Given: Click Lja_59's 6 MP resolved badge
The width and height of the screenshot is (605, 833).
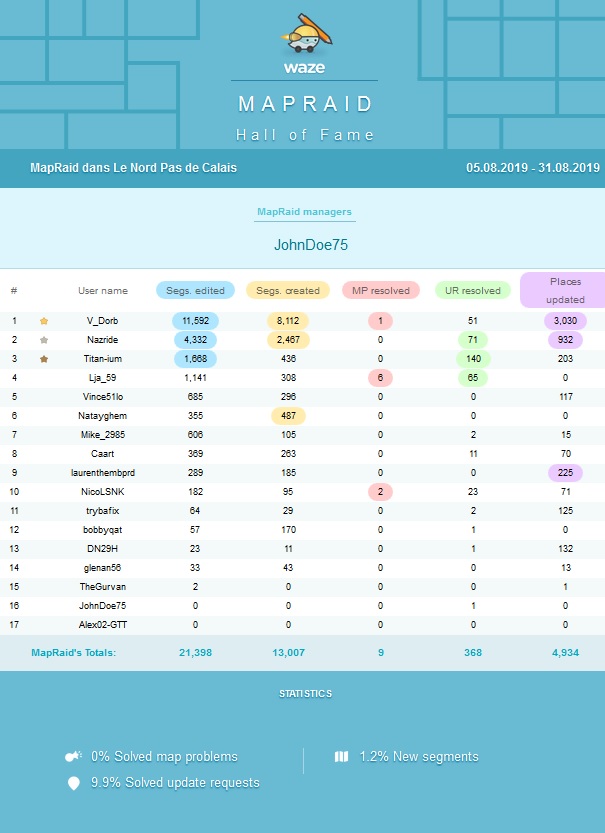Looking at the screenshot, I should point(380,378).
